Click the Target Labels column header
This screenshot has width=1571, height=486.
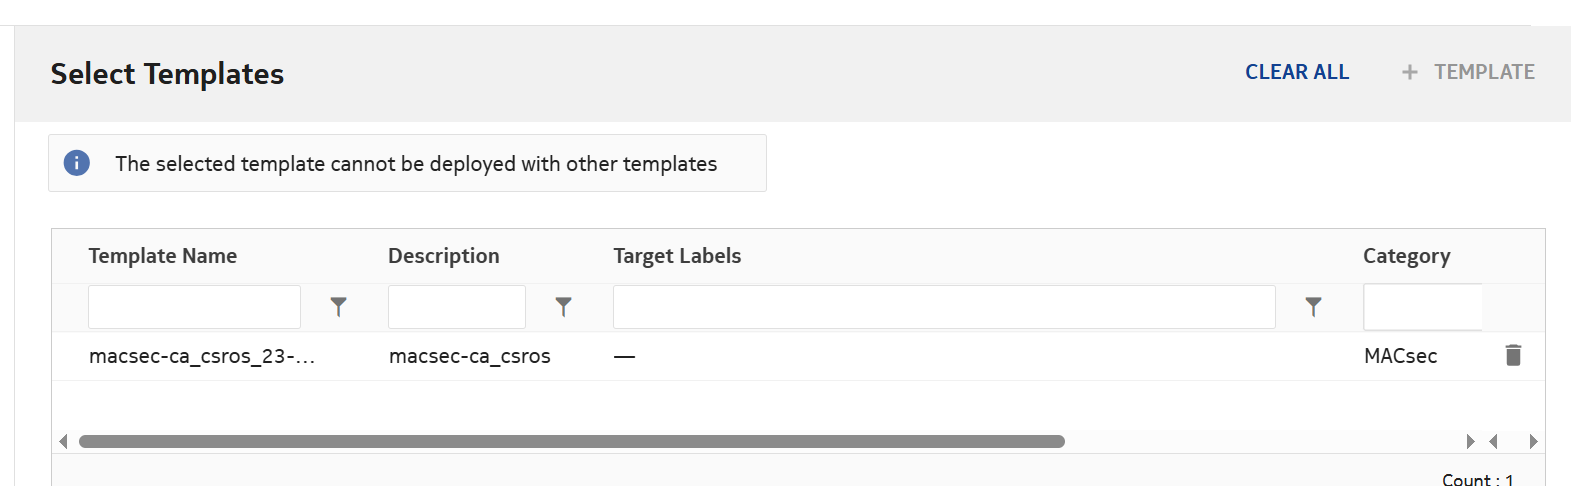pos(677,256)
